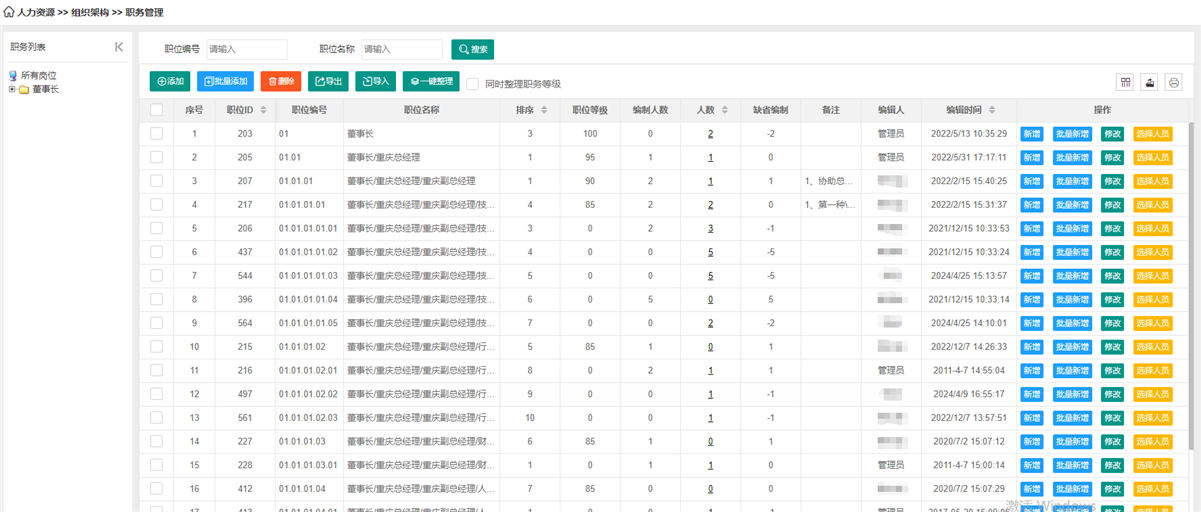Check the row 1 董事长 checkbox
Screen dimensions: 1201x512
[157, 133]
